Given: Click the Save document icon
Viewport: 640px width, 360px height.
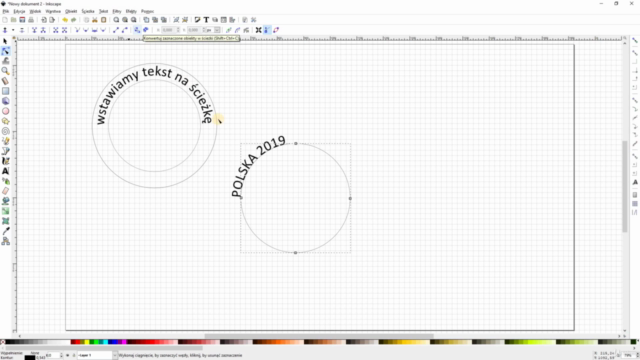Looking at the screenshot, I should click(22, 20).
